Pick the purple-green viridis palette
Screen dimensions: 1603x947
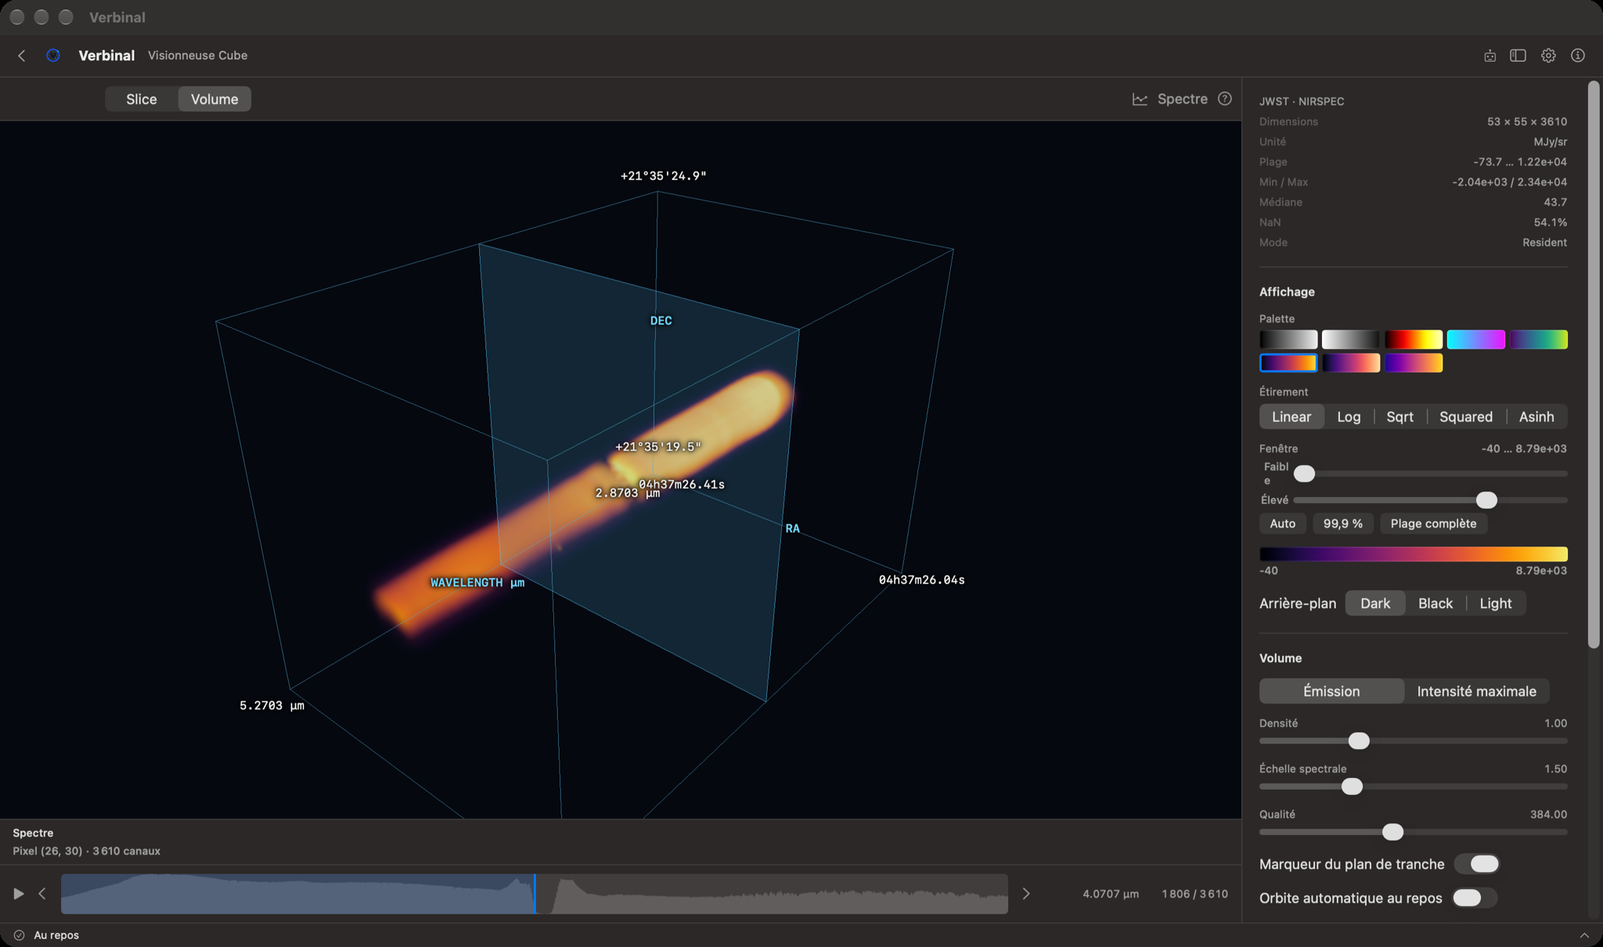pos(1538,340)
